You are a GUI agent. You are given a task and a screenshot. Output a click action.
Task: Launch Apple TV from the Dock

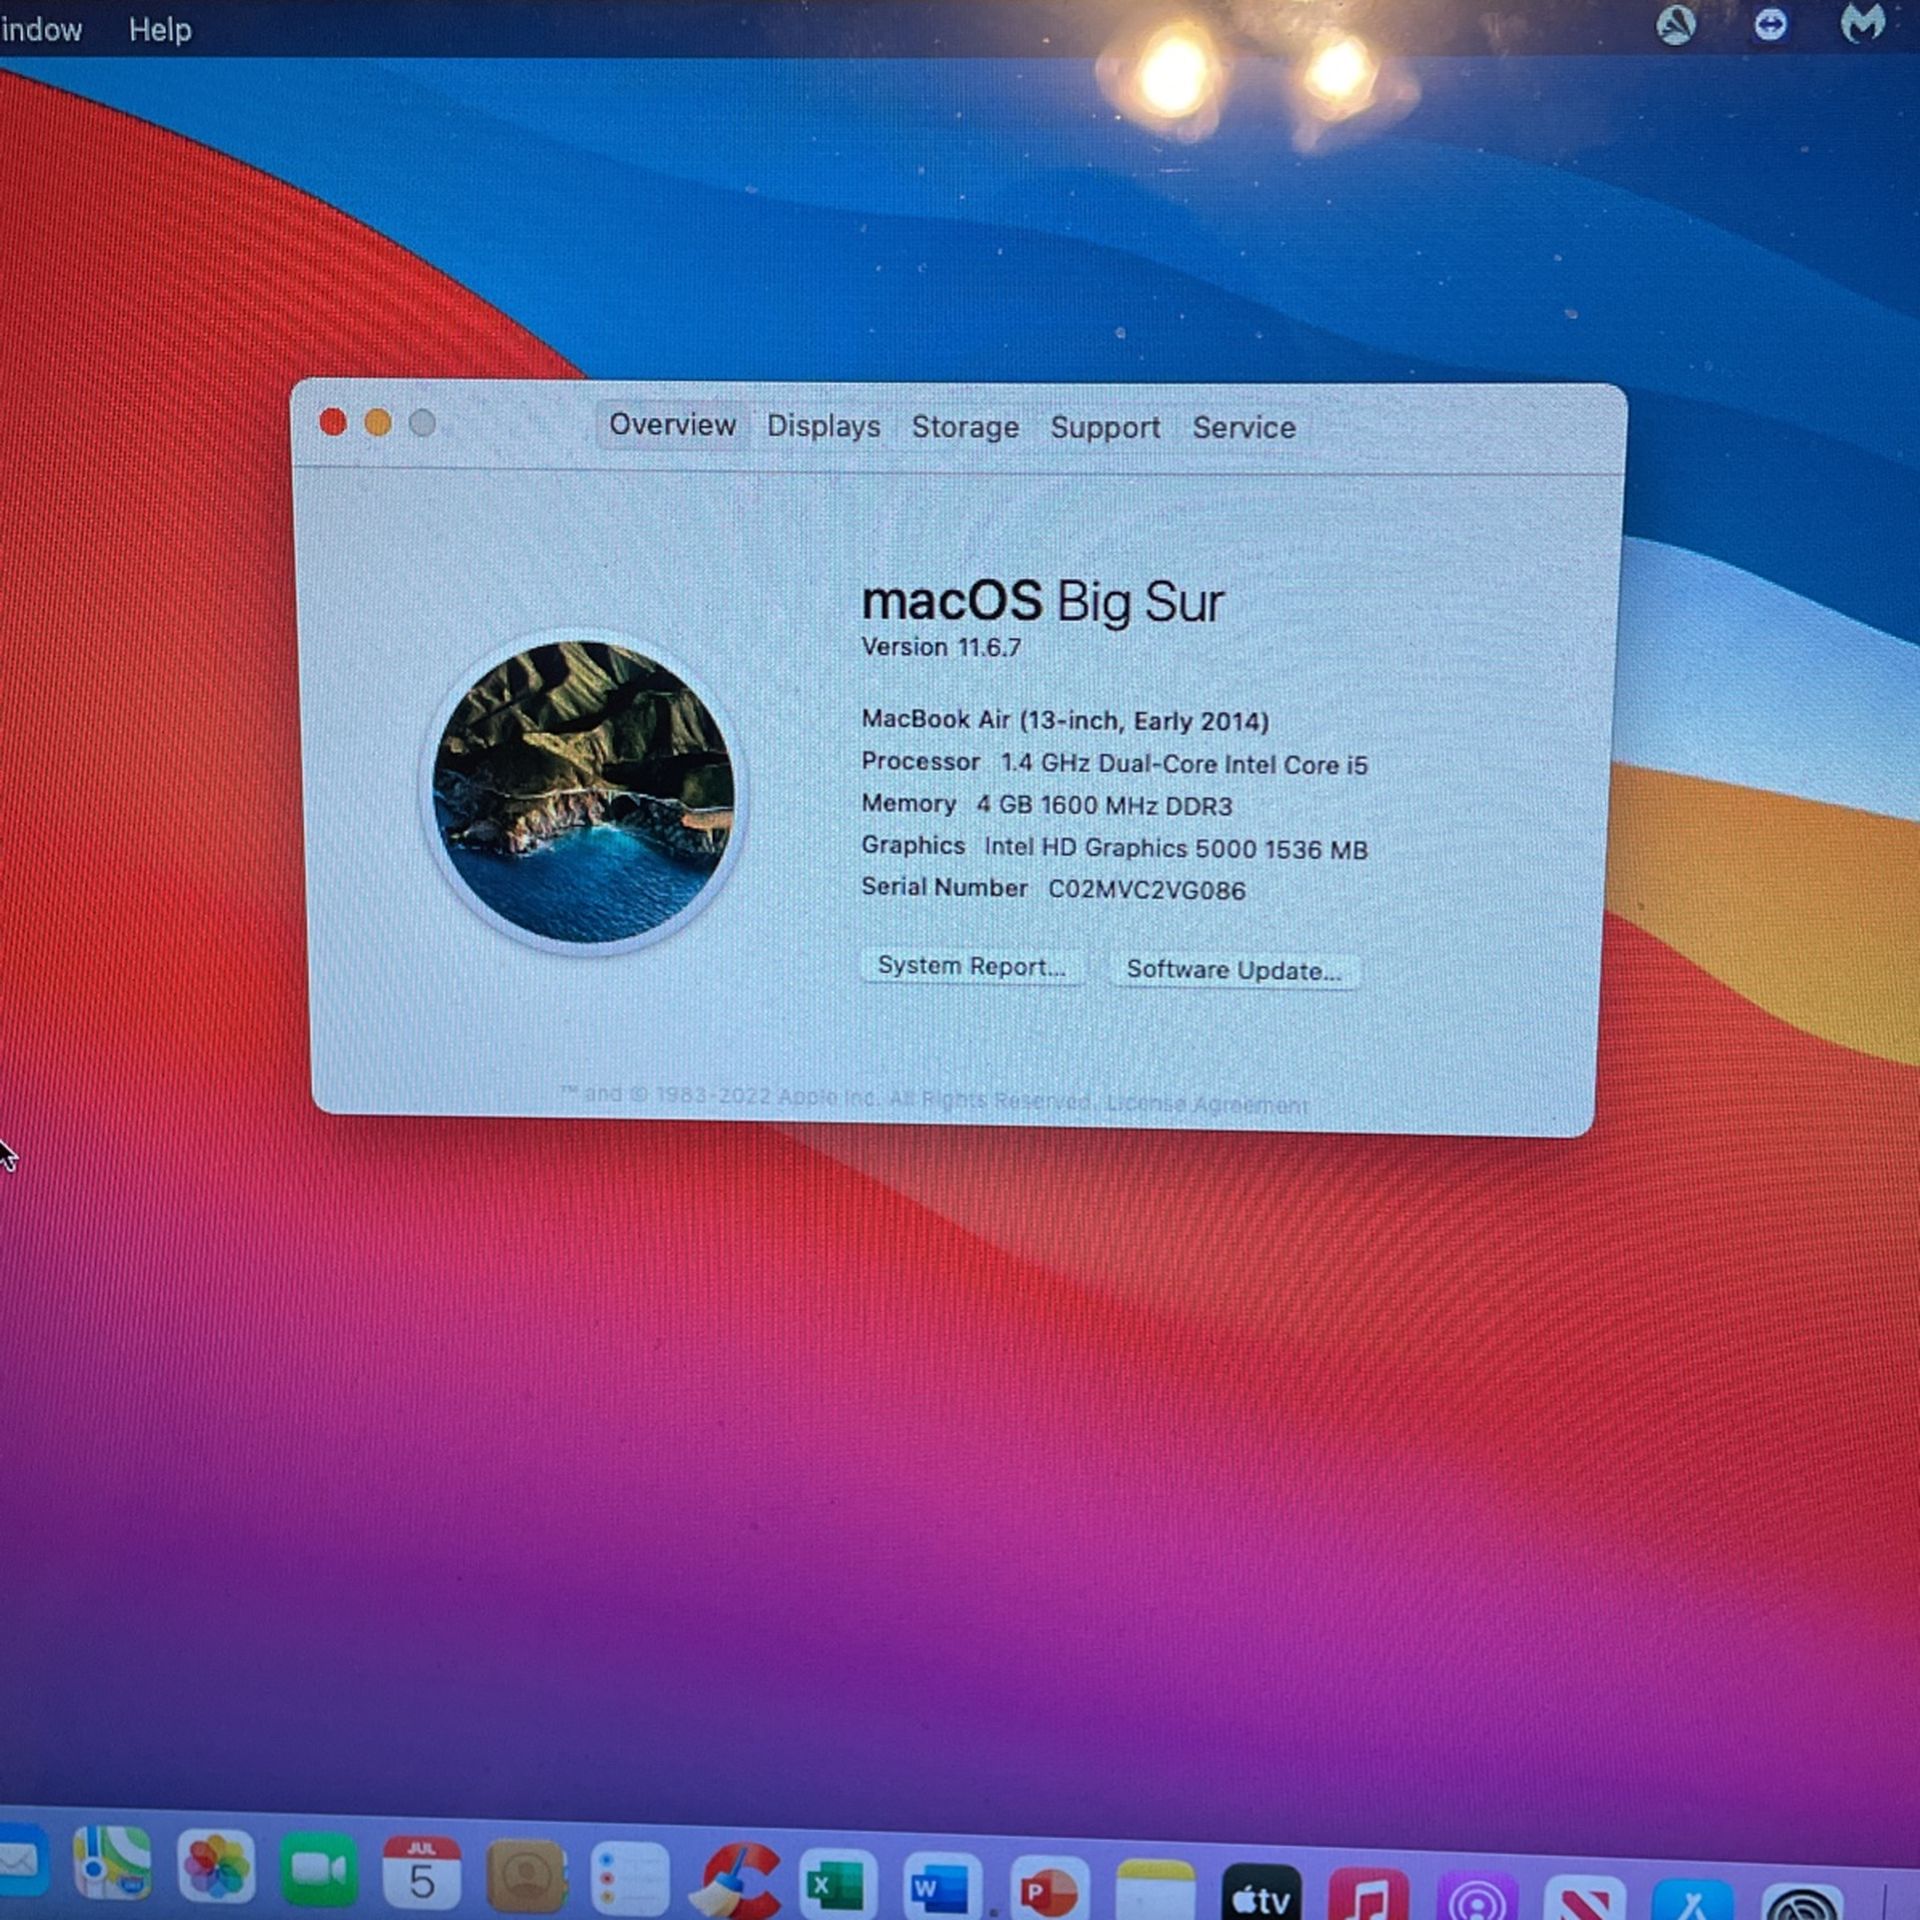1261,1893
